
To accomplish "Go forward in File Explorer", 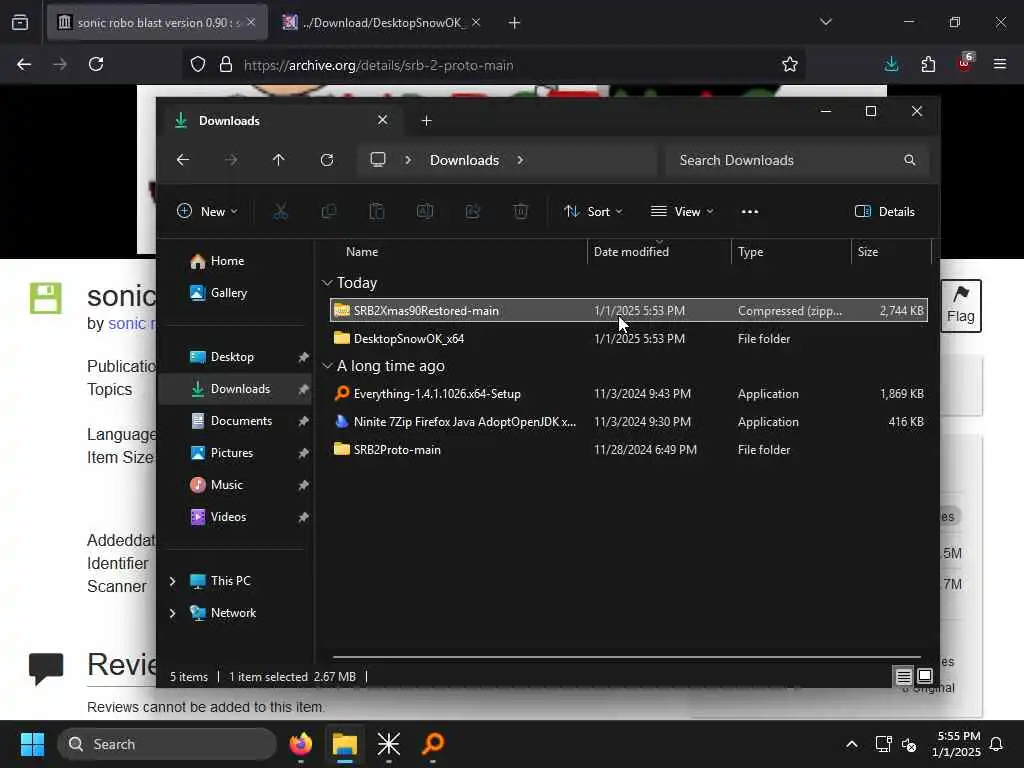I will (231, 160).
